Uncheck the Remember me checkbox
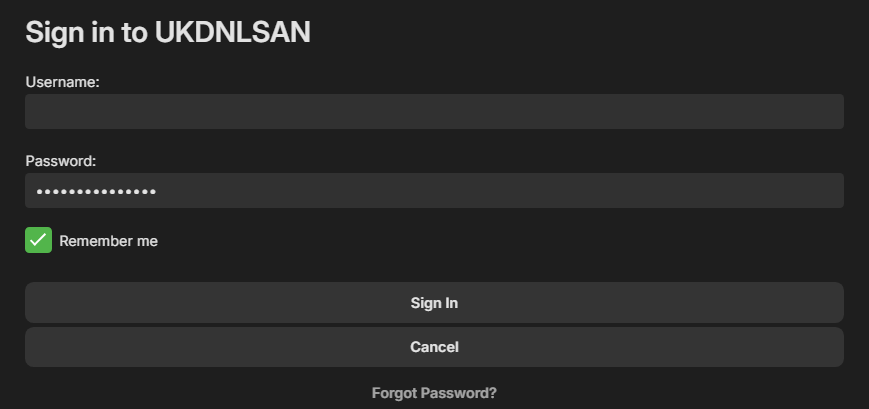This screenshot has height=409, width=869. (38, 240)
